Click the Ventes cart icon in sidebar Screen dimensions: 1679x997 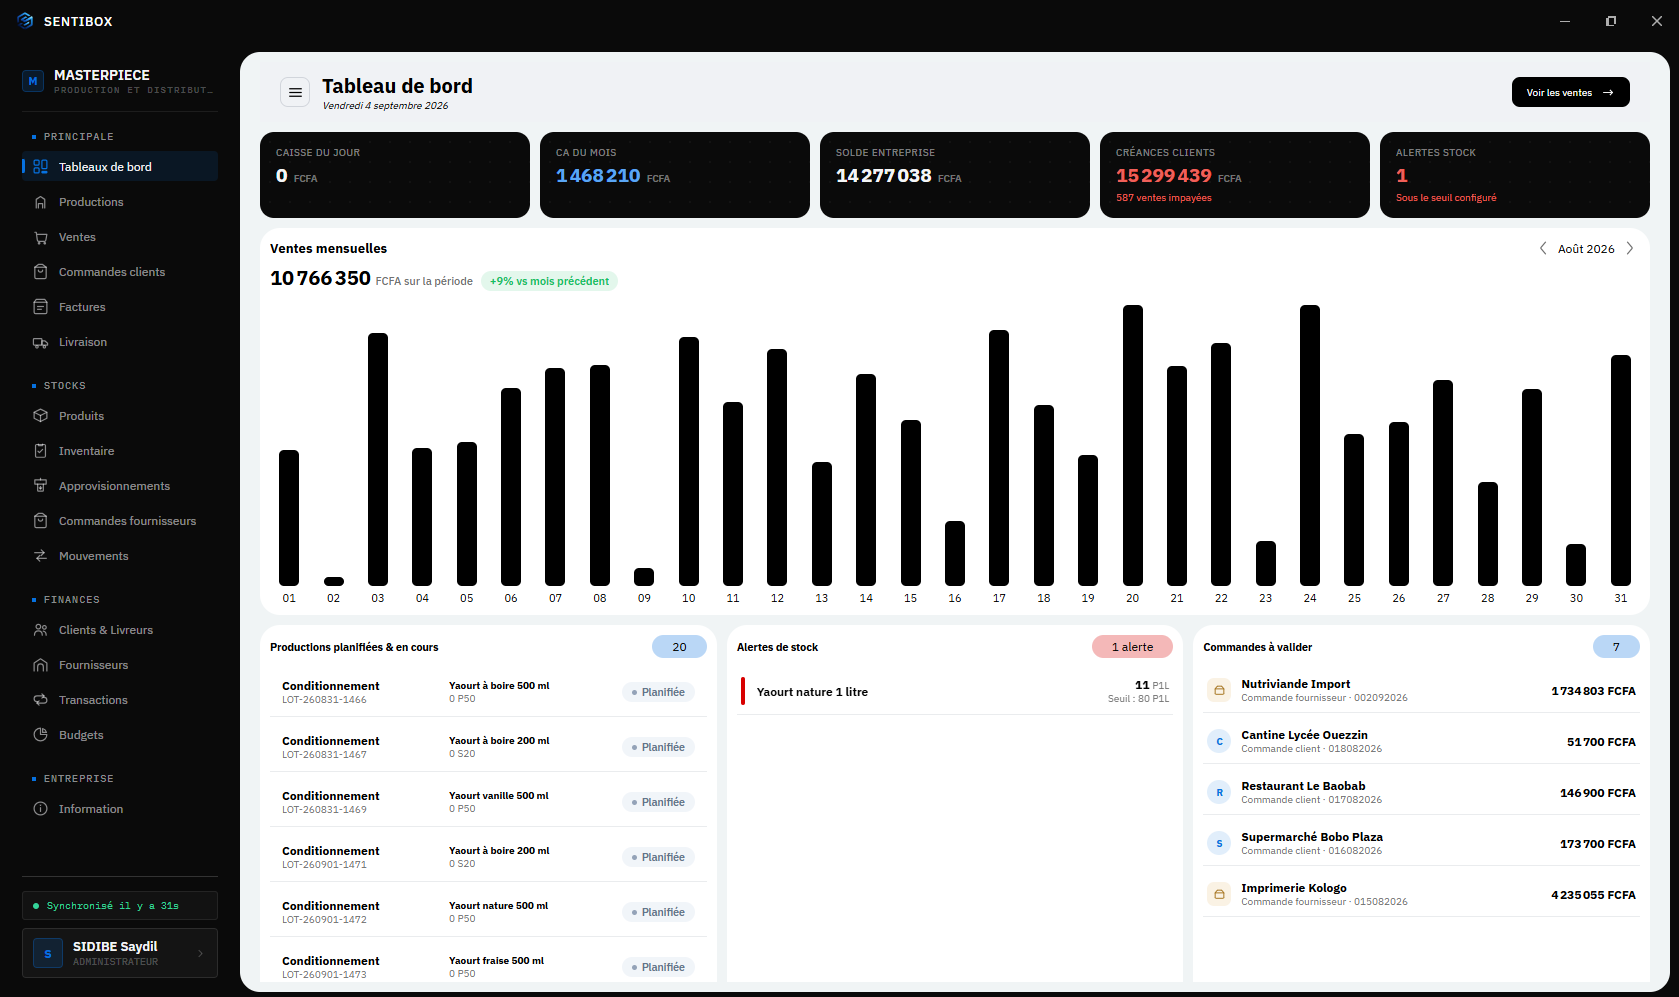click(41, 237)
